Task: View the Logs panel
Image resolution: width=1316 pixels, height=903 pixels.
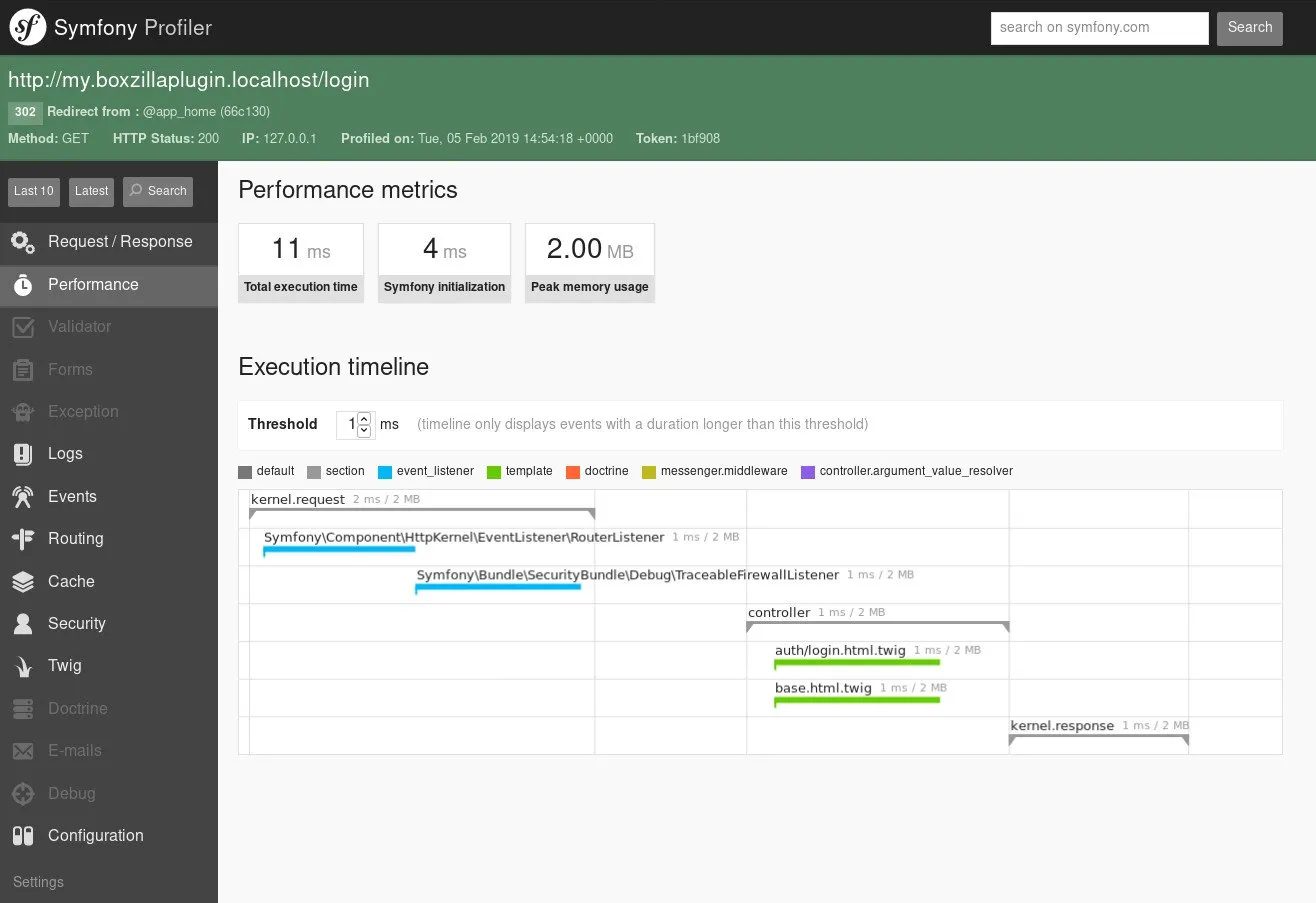Action: (65, 454)
